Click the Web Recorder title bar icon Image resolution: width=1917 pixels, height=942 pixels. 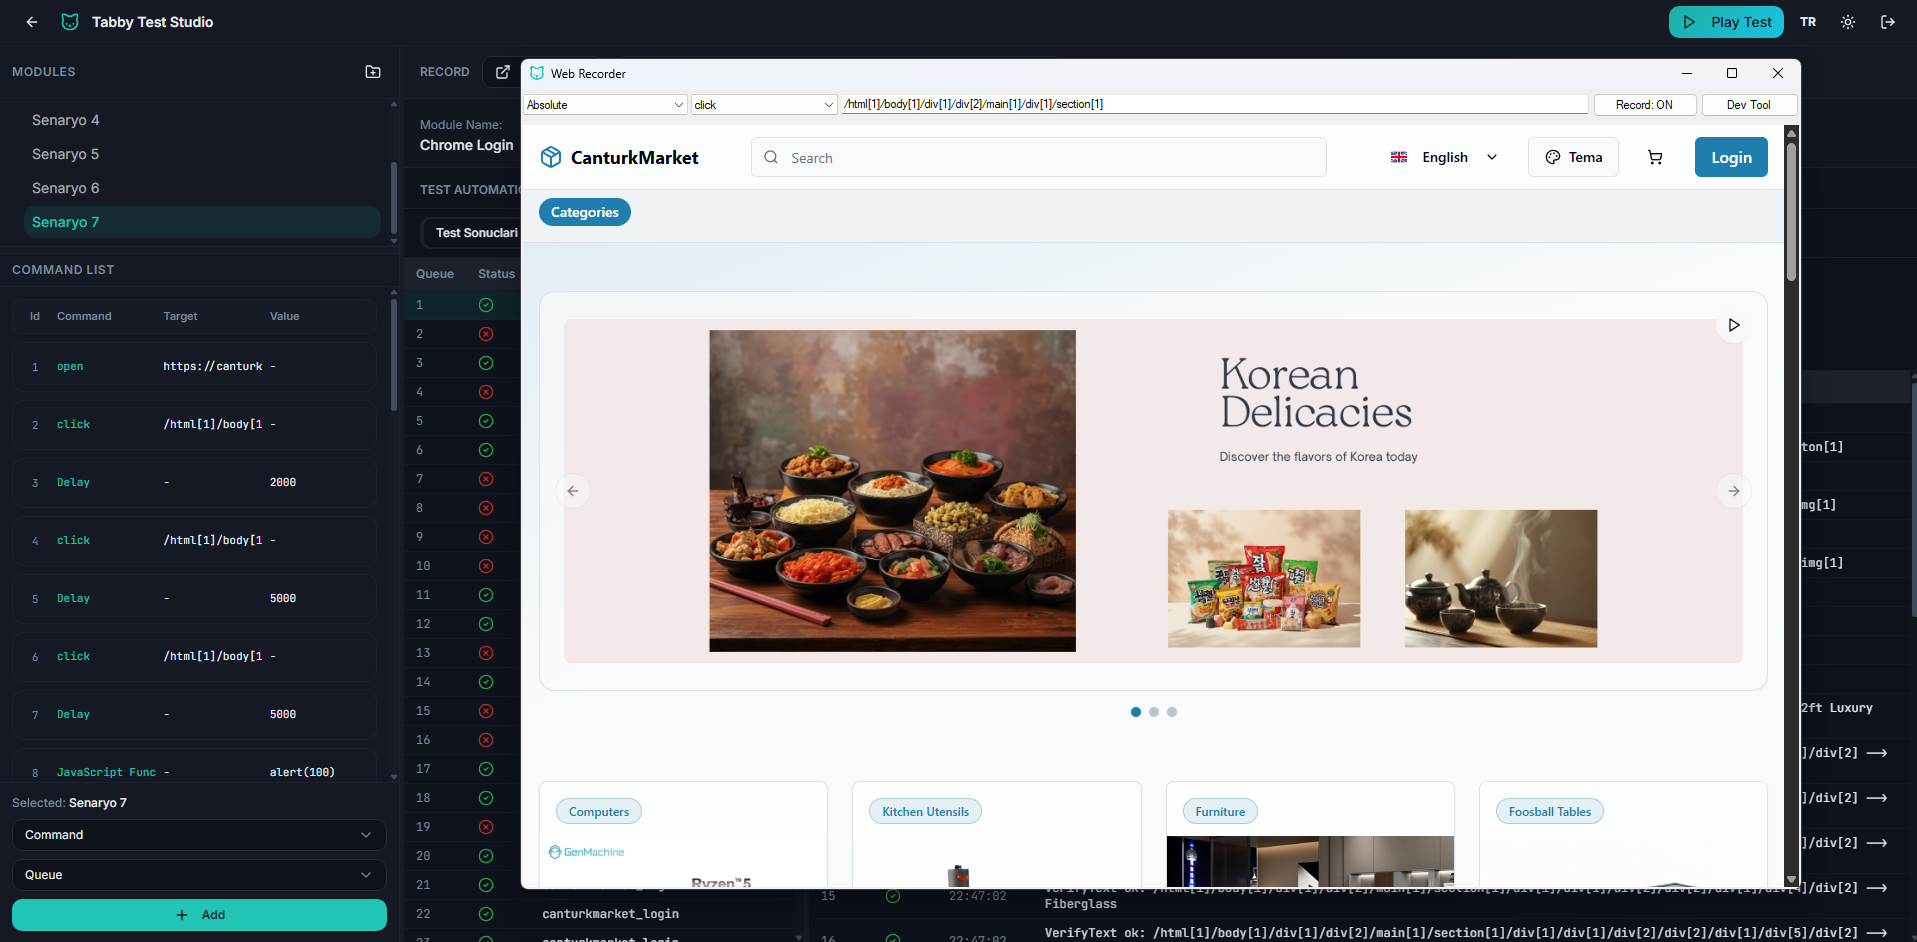click(537, 73)
